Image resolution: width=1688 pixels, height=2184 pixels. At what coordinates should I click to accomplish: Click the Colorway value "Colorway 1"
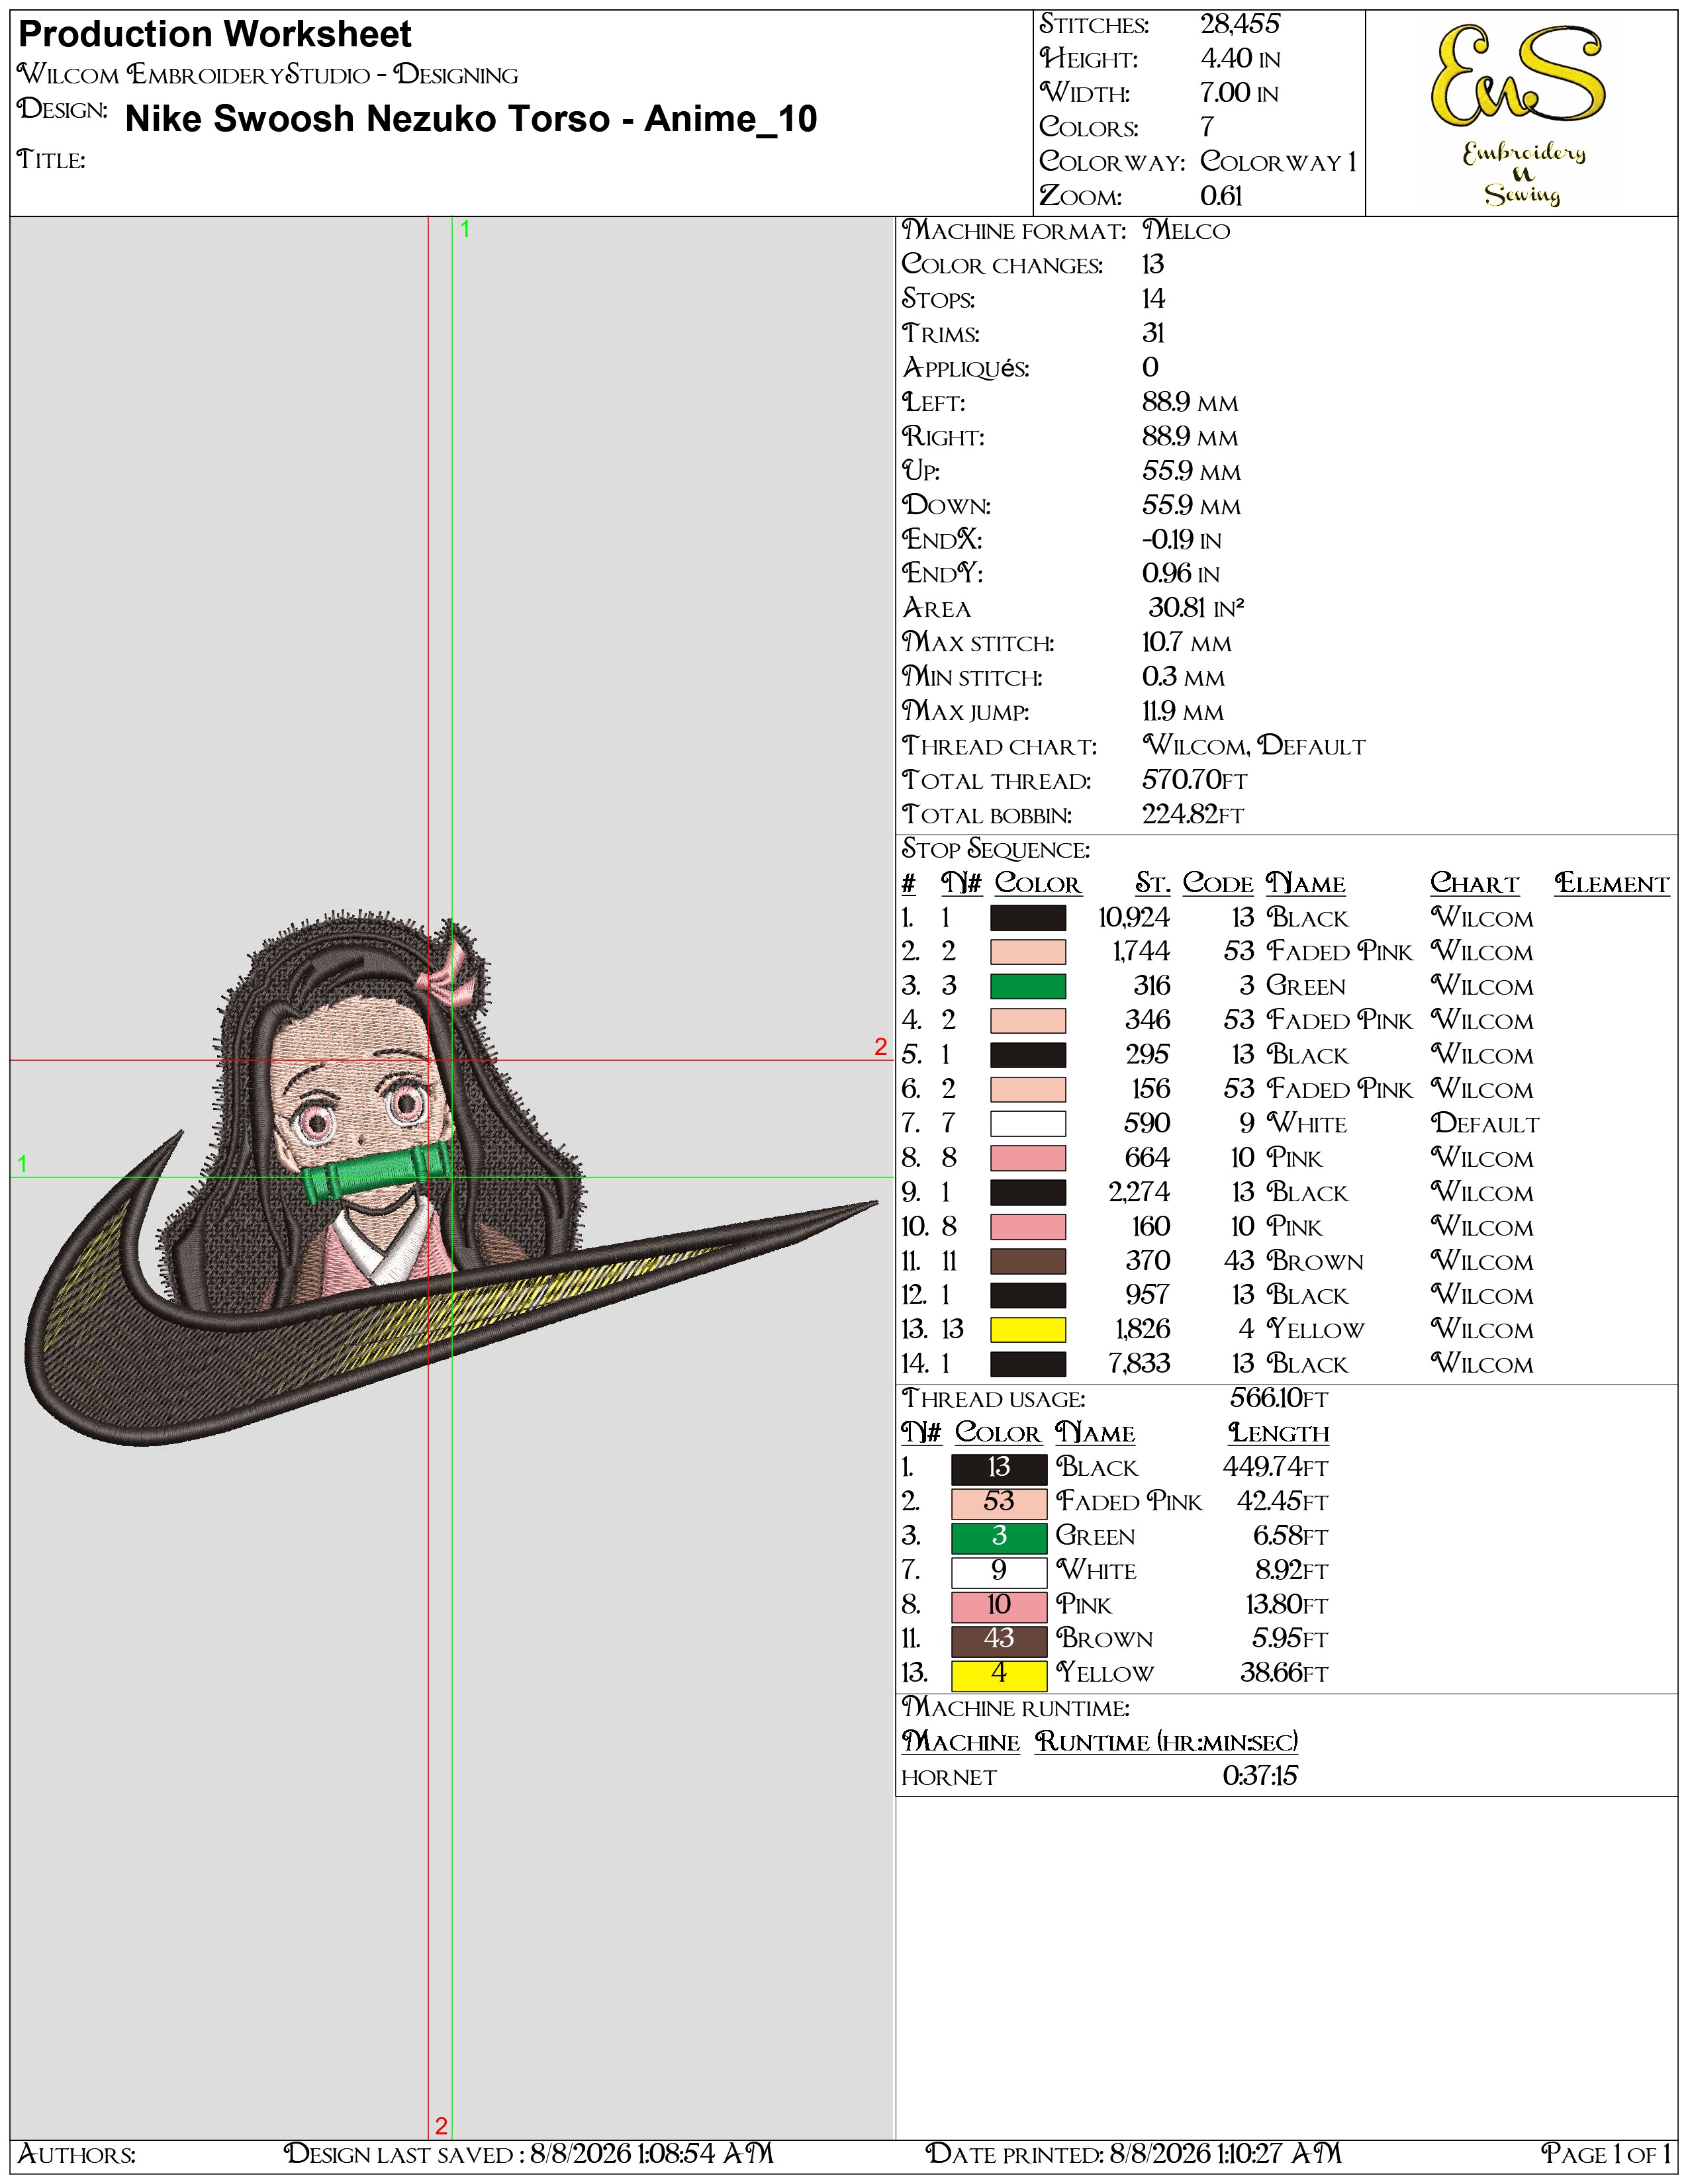click(1278, 162)
